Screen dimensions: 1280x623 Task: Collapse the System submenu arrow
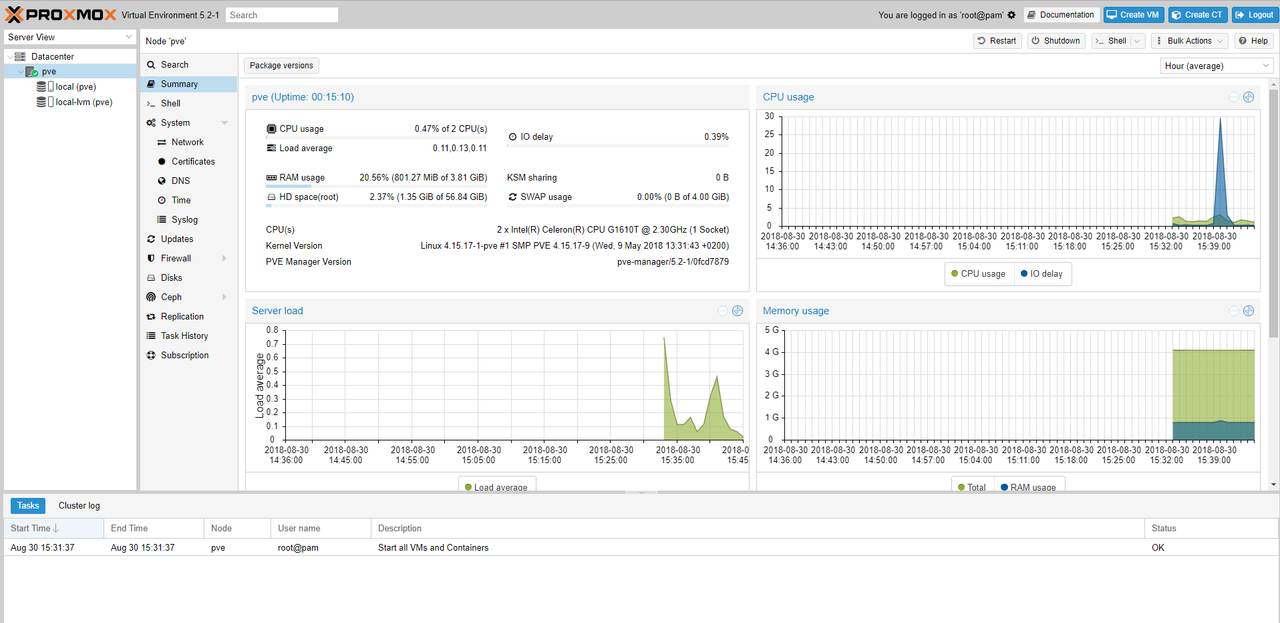point(224,123)
